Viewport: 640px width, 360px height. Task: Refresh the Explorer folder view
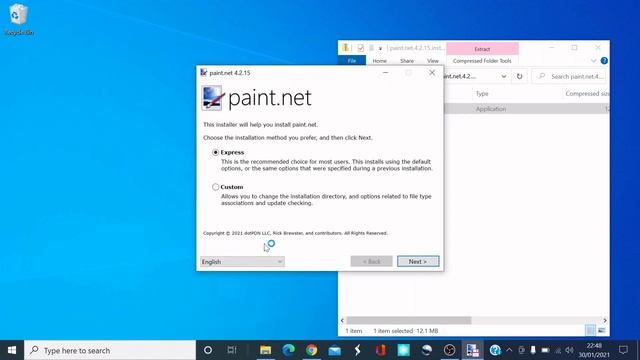pos(519,76)
